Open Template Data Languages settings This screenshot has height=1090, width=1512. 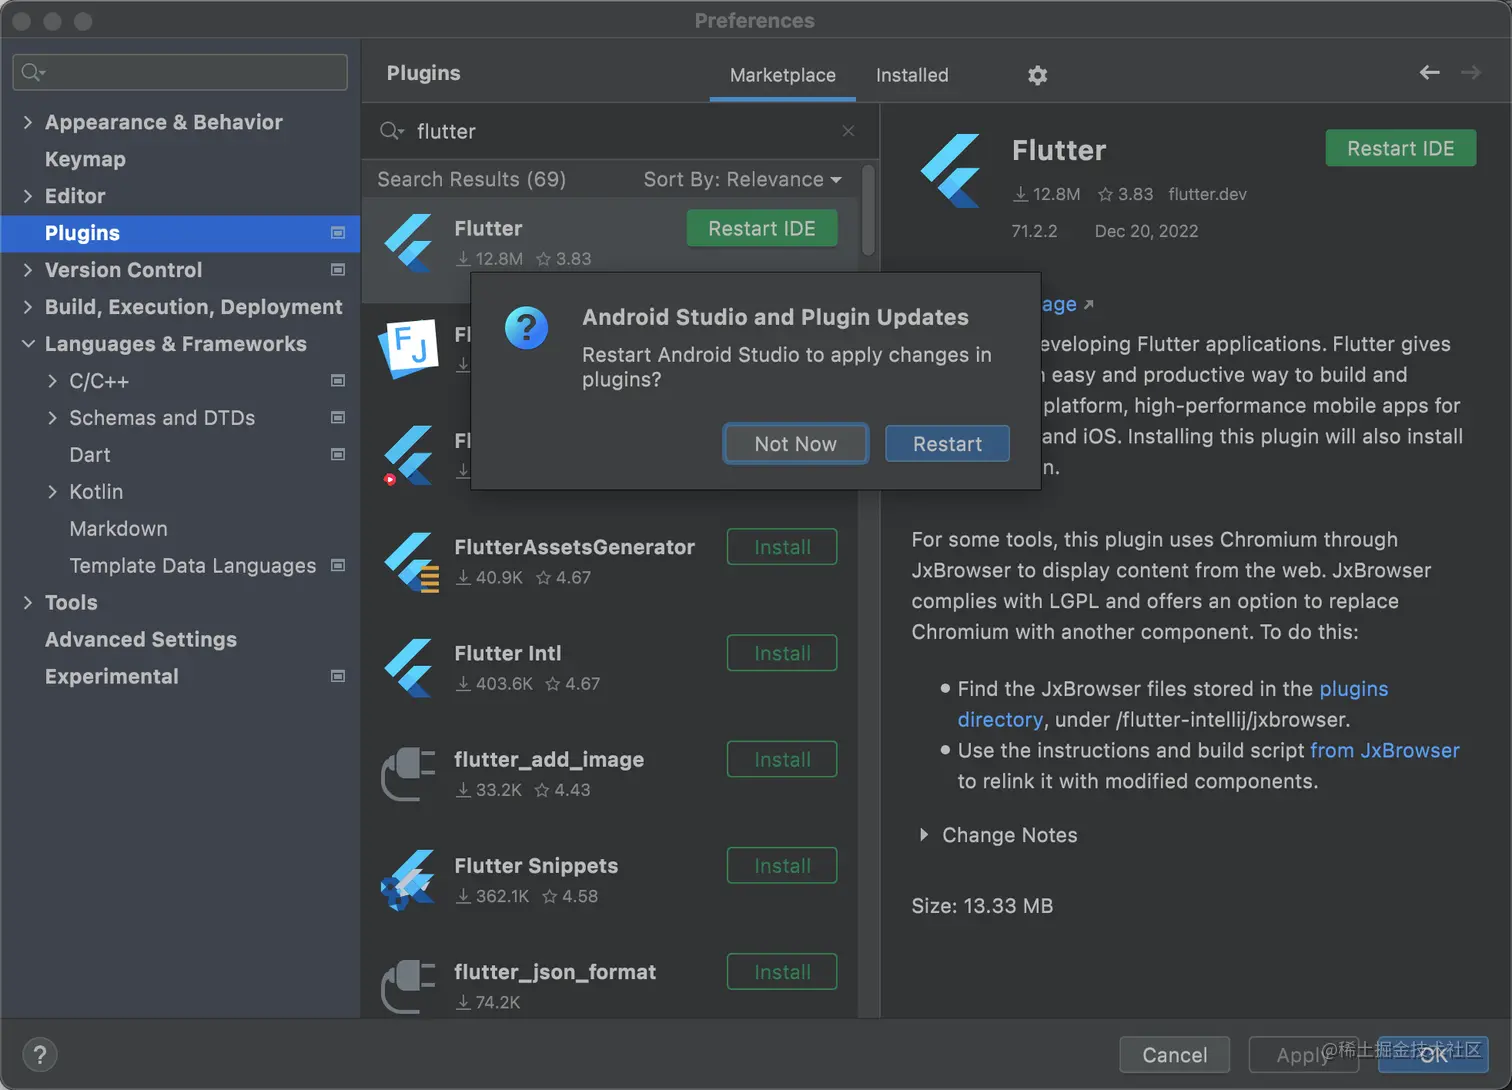click(192, 566)
